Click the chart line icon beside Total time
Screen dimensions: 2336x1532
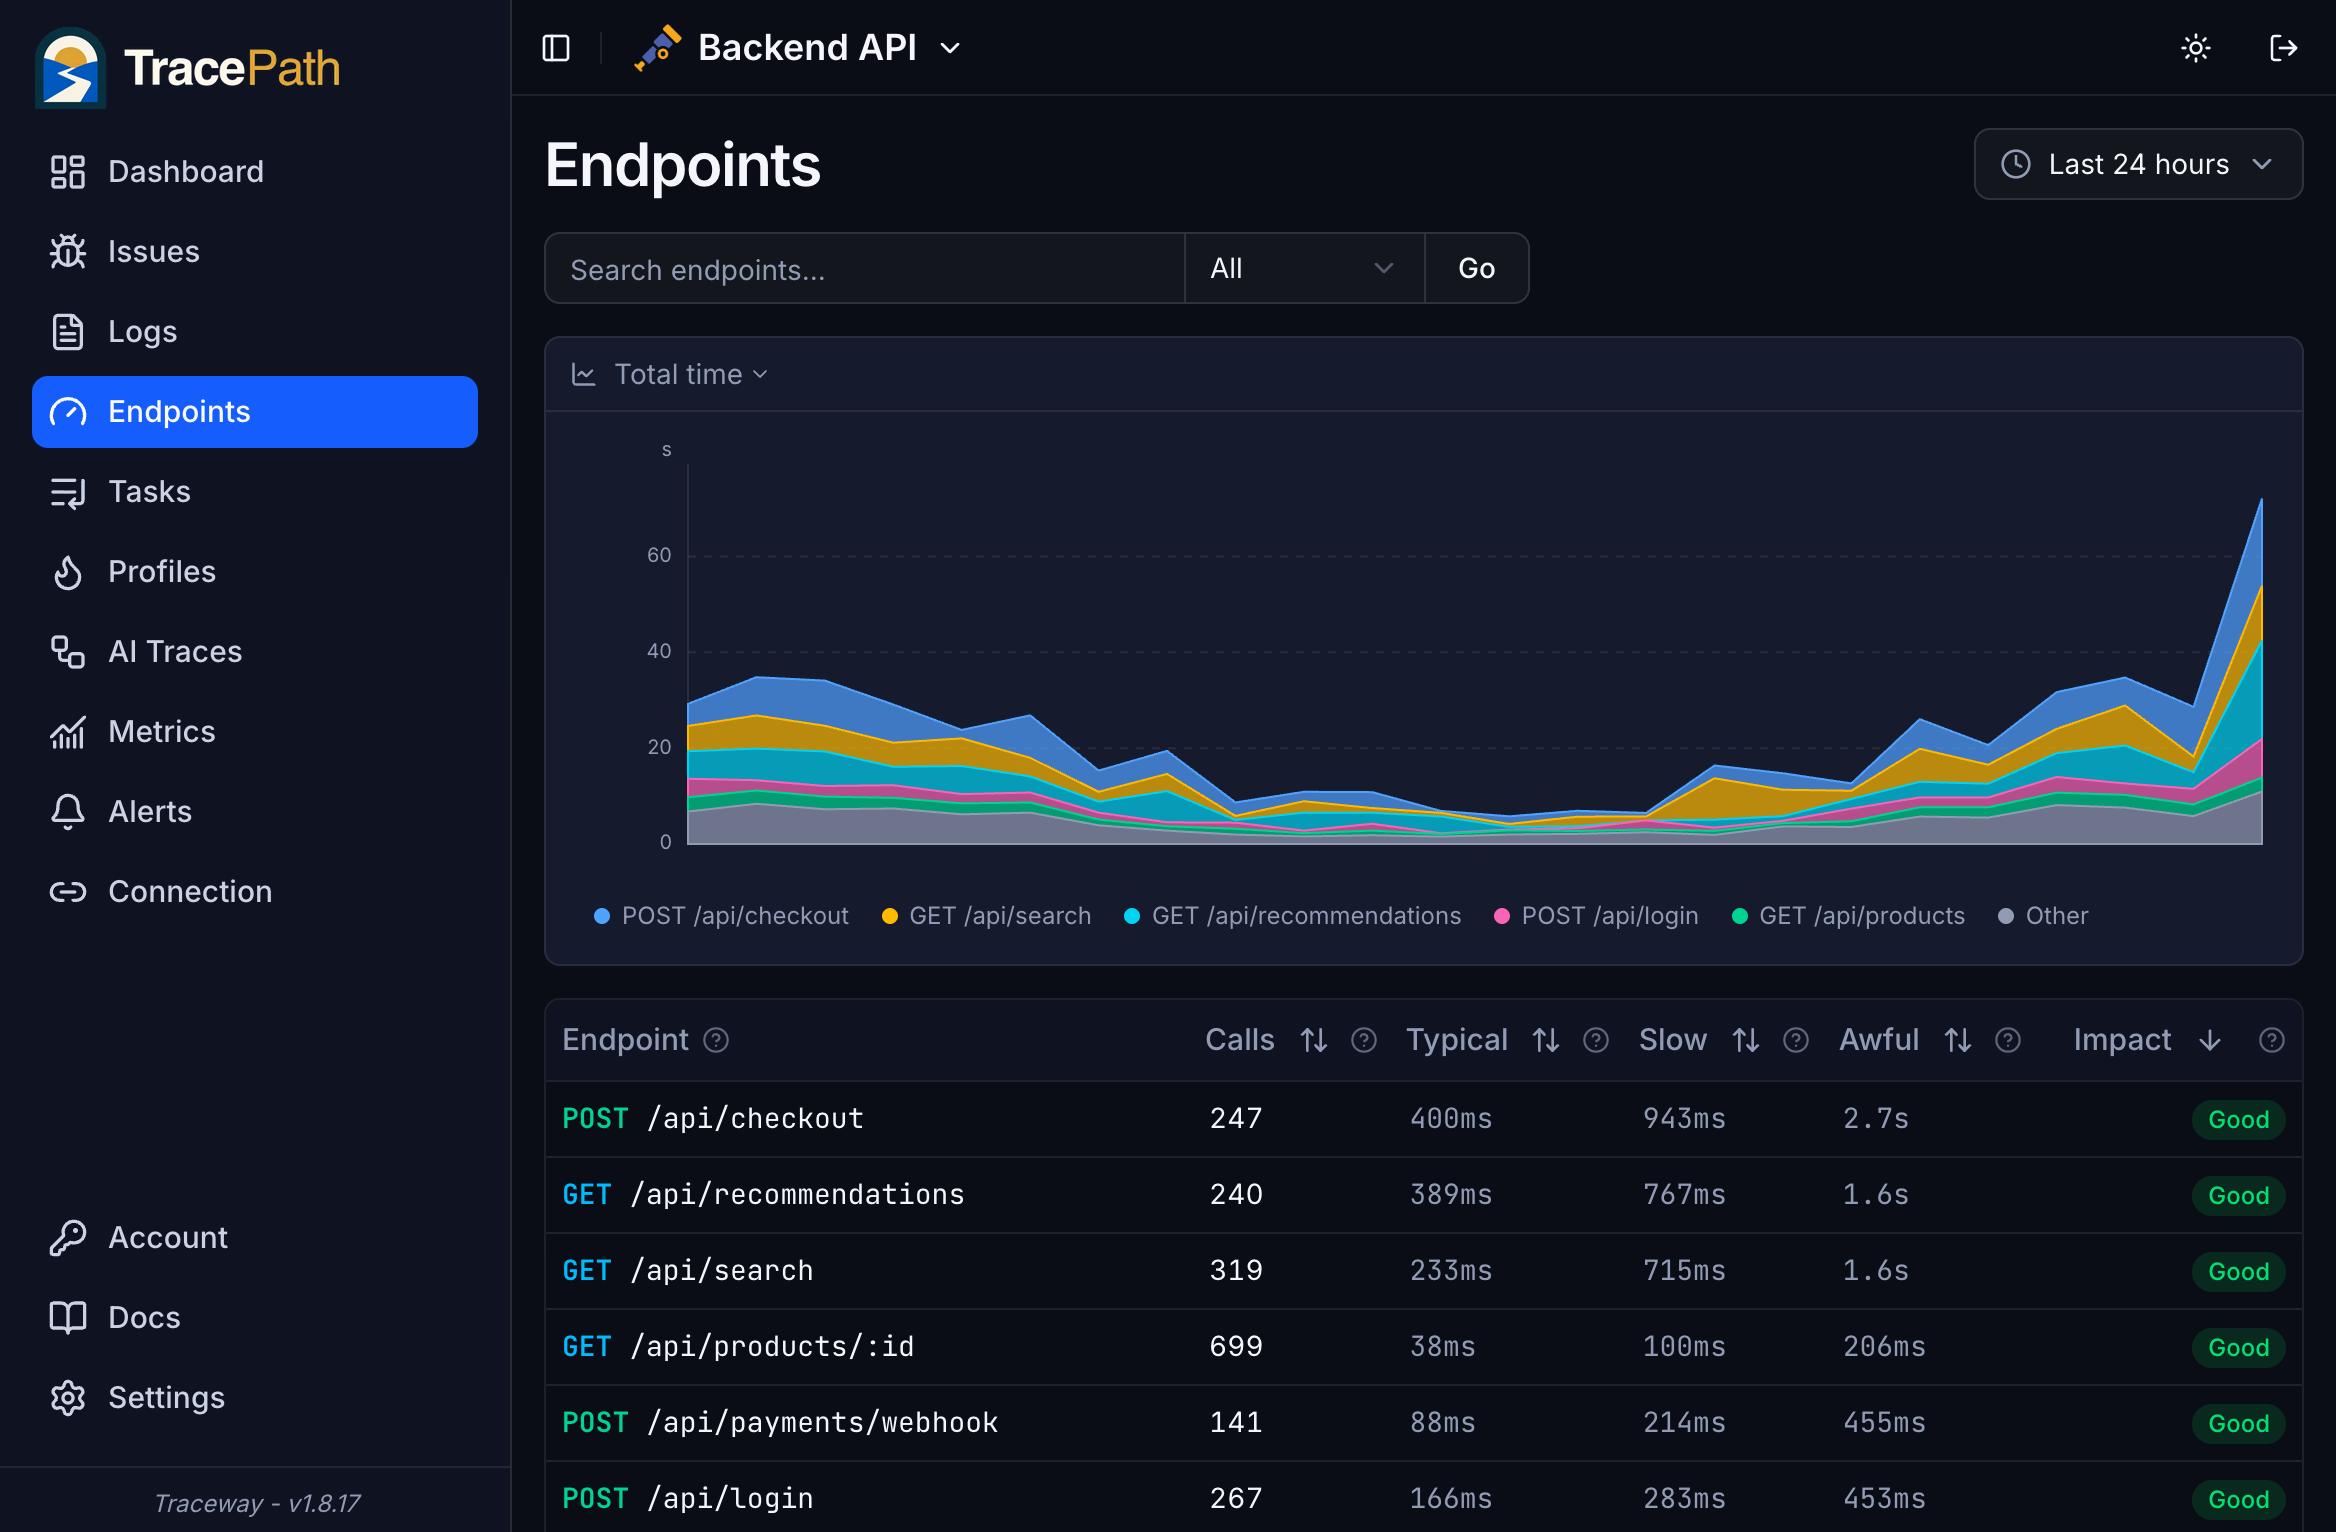583,374
